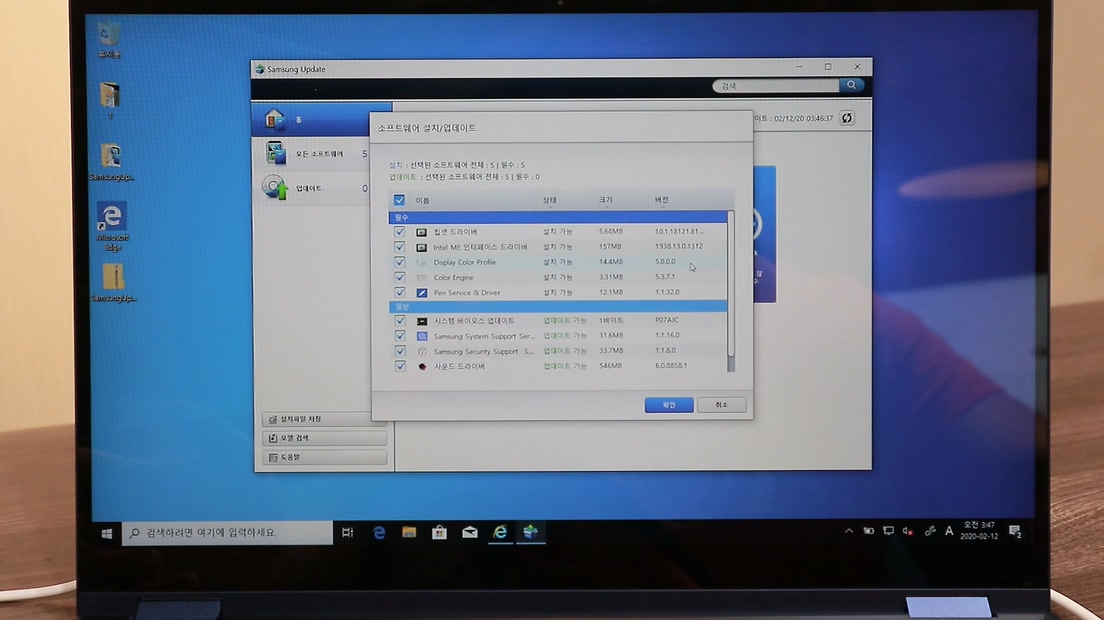Image resolution: width=1104 pixels, height=620 pixels.
Task: Click the taskbar search box
Action: 227,533
